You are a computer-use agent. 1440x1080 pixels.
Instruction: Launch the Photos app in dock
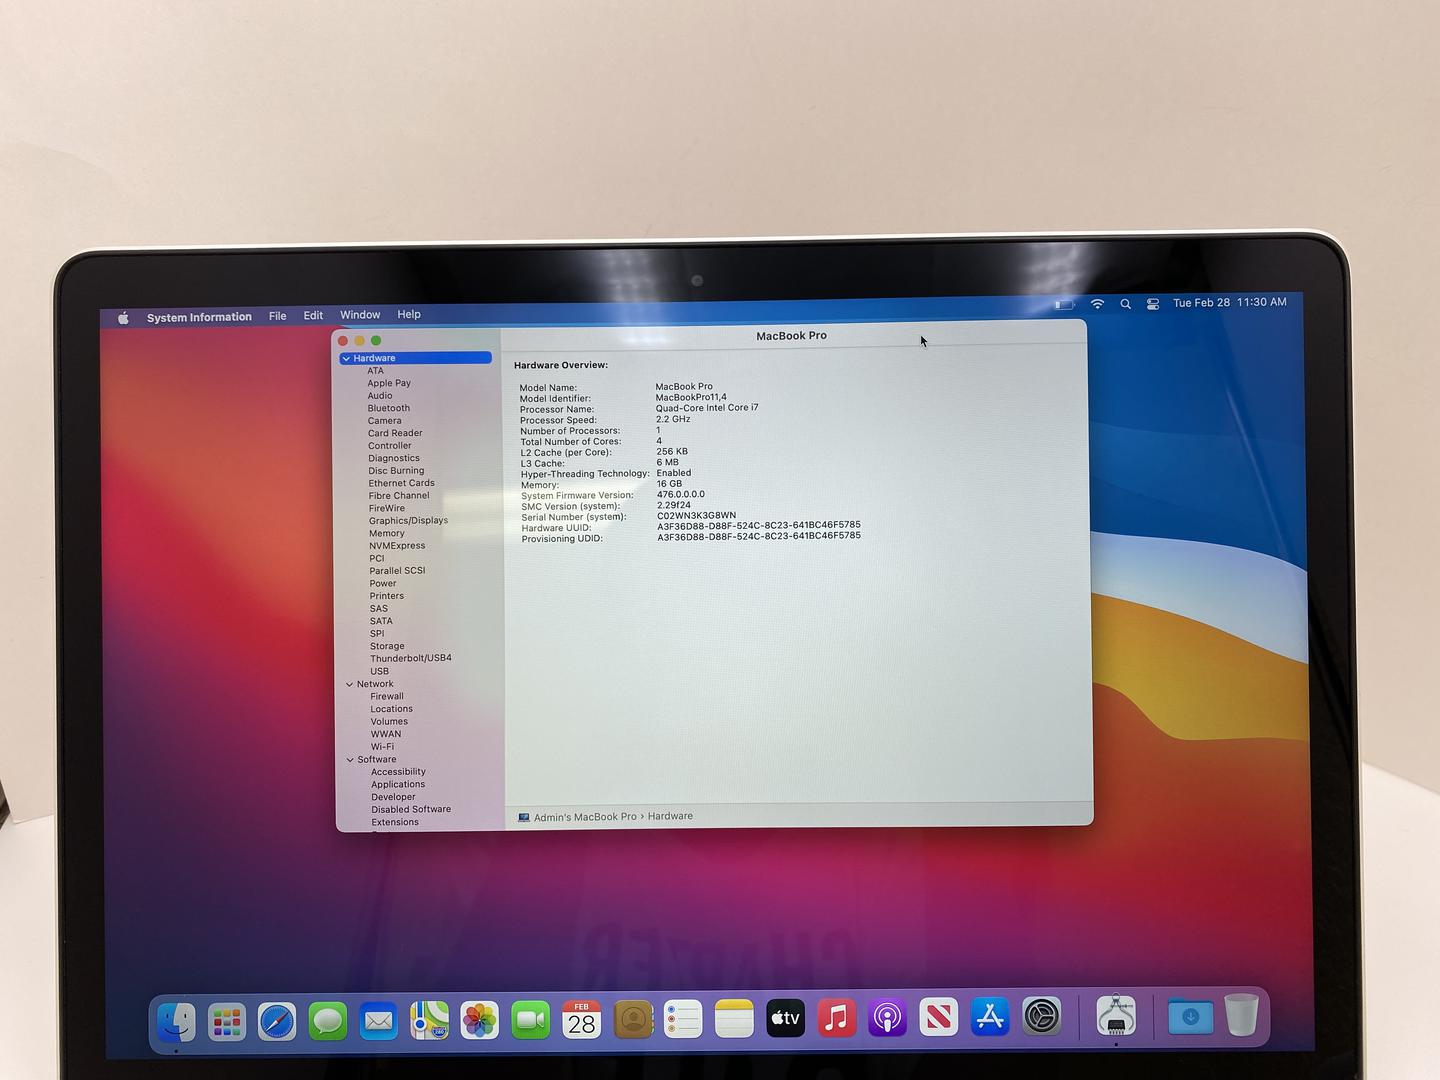[480, 1021]
